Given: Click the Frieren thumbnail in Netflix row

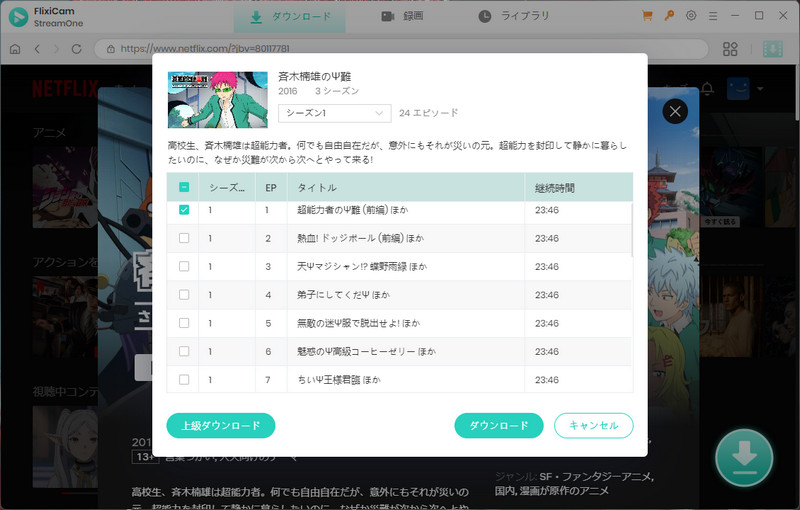Looking at the screenshot, I should 65,447.
